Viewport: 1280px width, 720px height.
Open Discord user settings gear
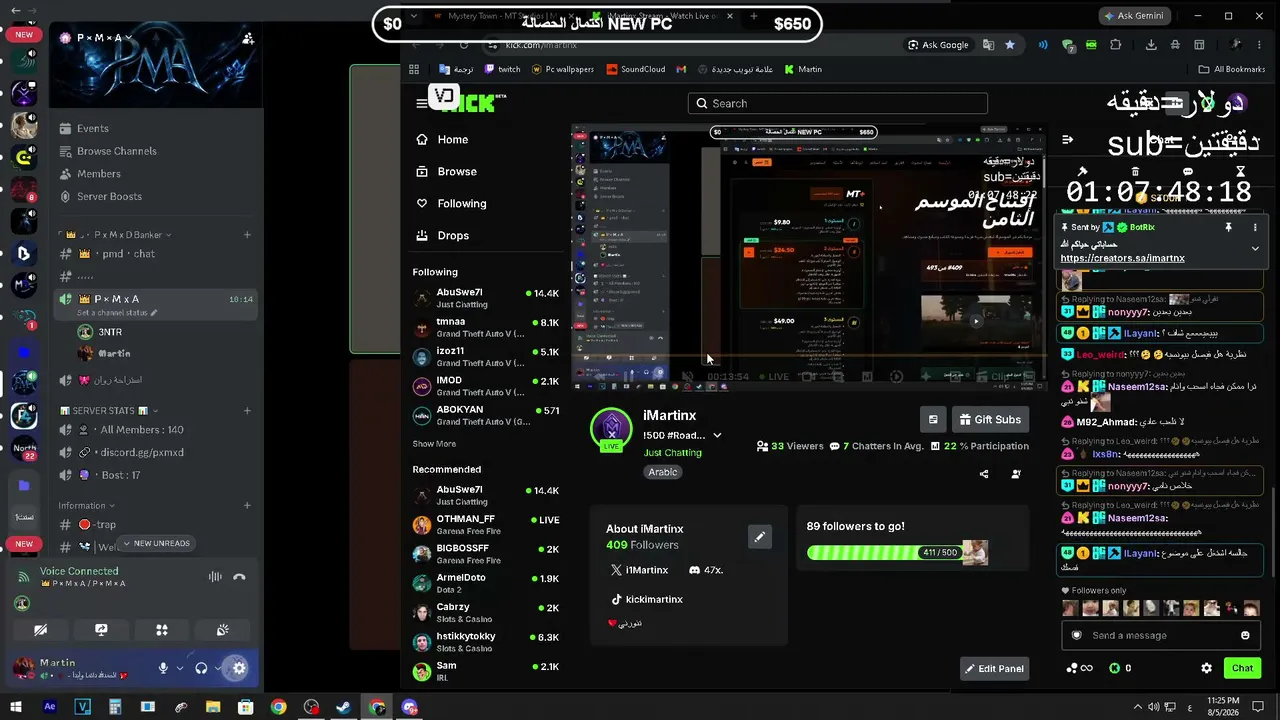coord(238,668)
